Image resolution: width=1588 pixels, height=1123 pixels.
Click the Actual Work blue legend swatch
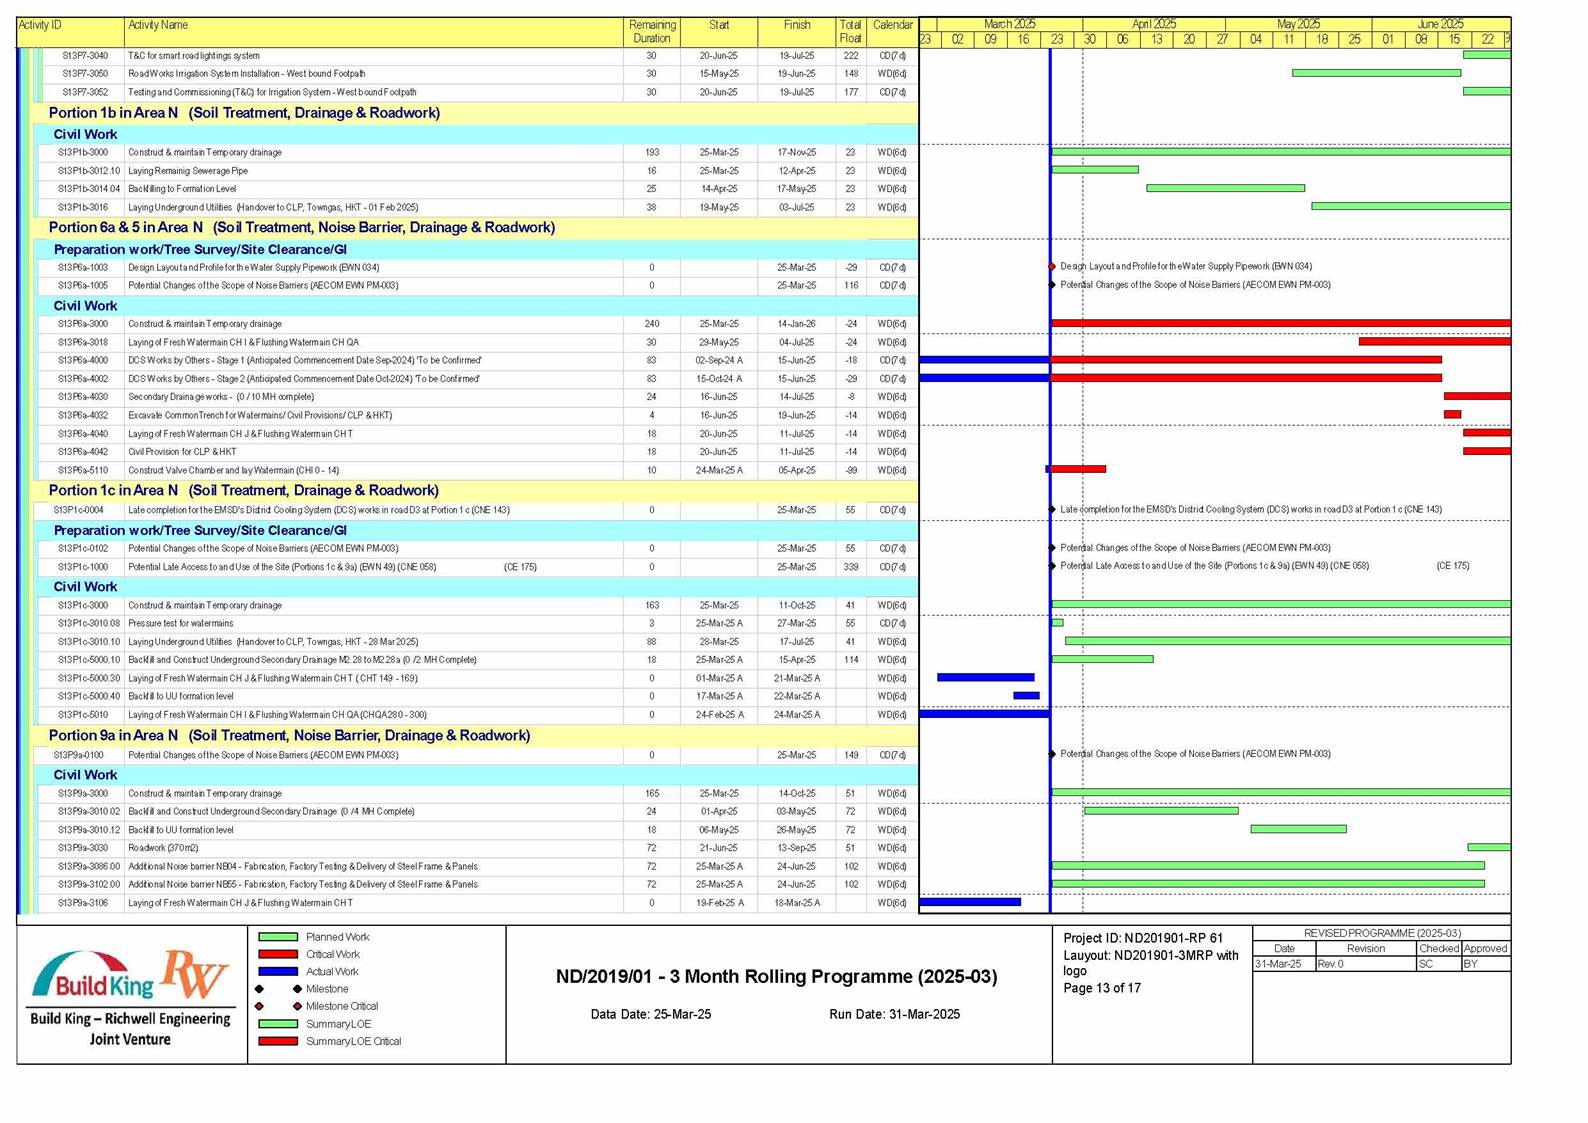pyautogui.click(x=278, y=971)
